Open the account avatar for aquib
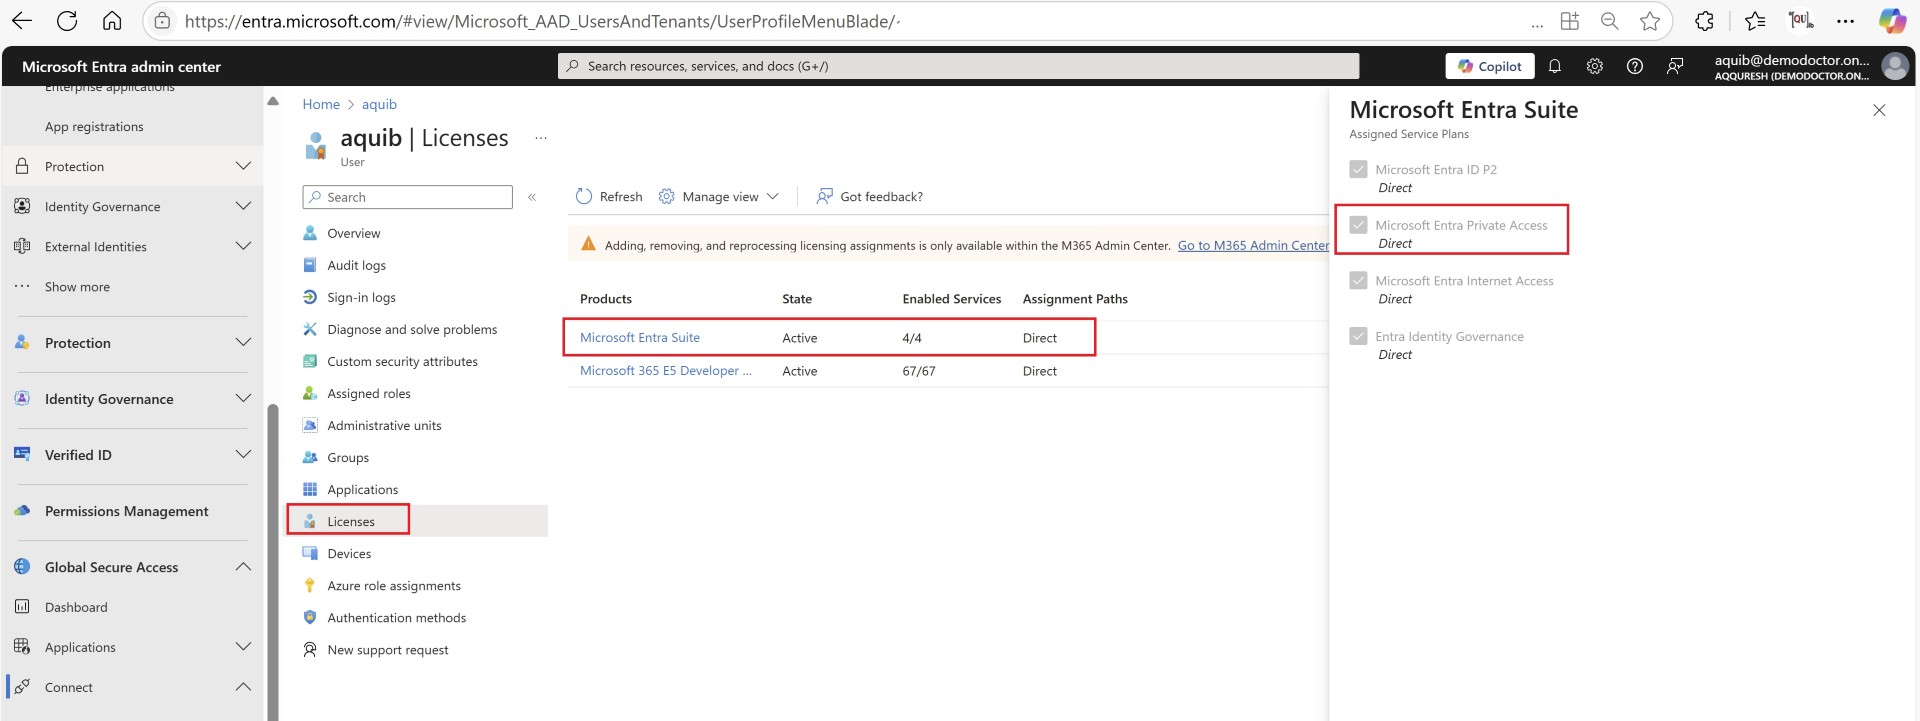The image size is (1920, 721). click(1895, 66)
